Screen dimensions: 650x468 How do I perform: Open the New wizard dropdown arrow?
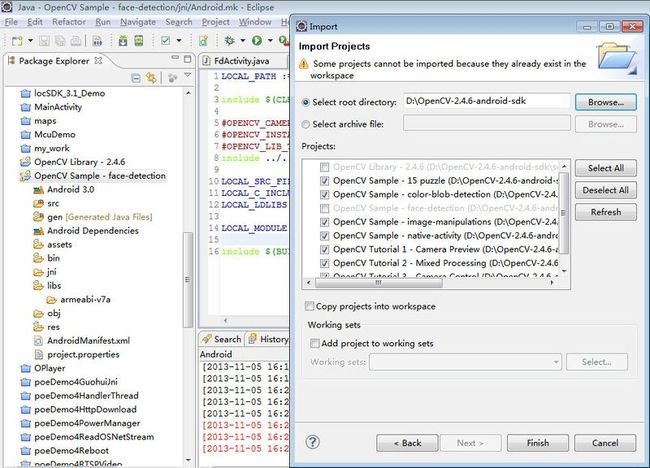click(30, 41)
